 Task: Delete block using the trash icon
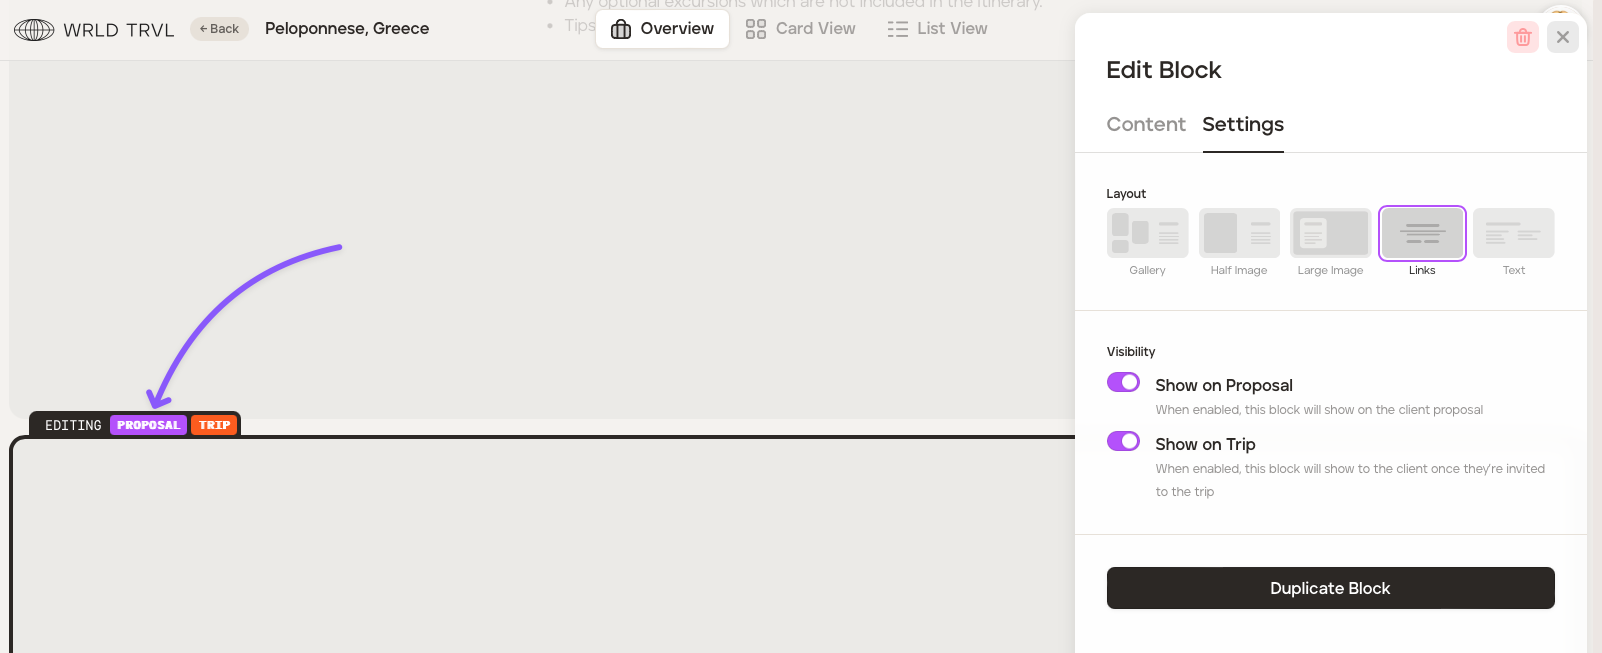pos(1522,37)
